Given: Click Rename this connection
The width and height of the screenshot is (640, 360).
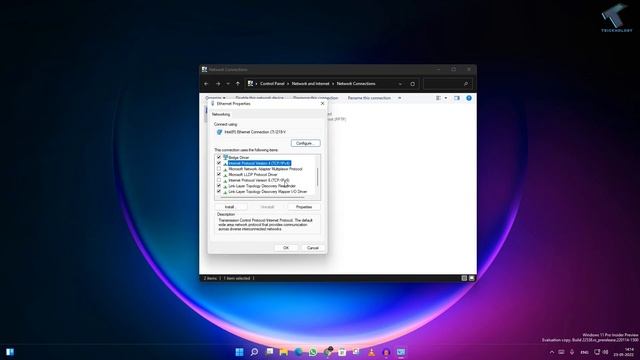Looking at the screenshot, I should point(369,98).
